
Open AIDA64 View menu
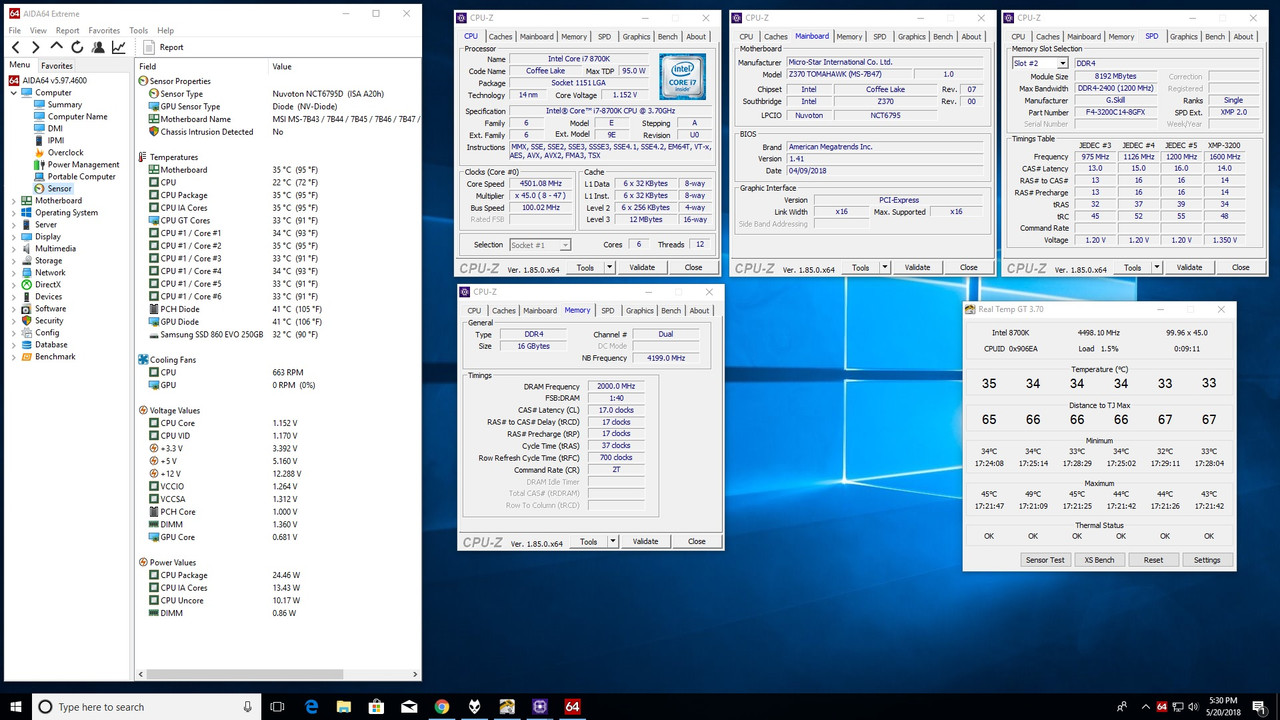pyautogui.click(x=37, y=30)
